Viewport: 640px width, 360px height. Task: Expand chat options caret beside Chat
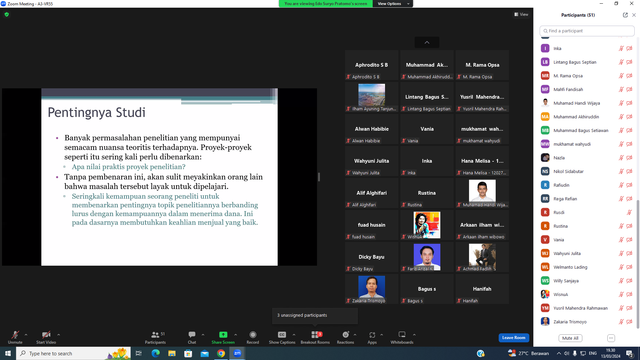(203, 335)
